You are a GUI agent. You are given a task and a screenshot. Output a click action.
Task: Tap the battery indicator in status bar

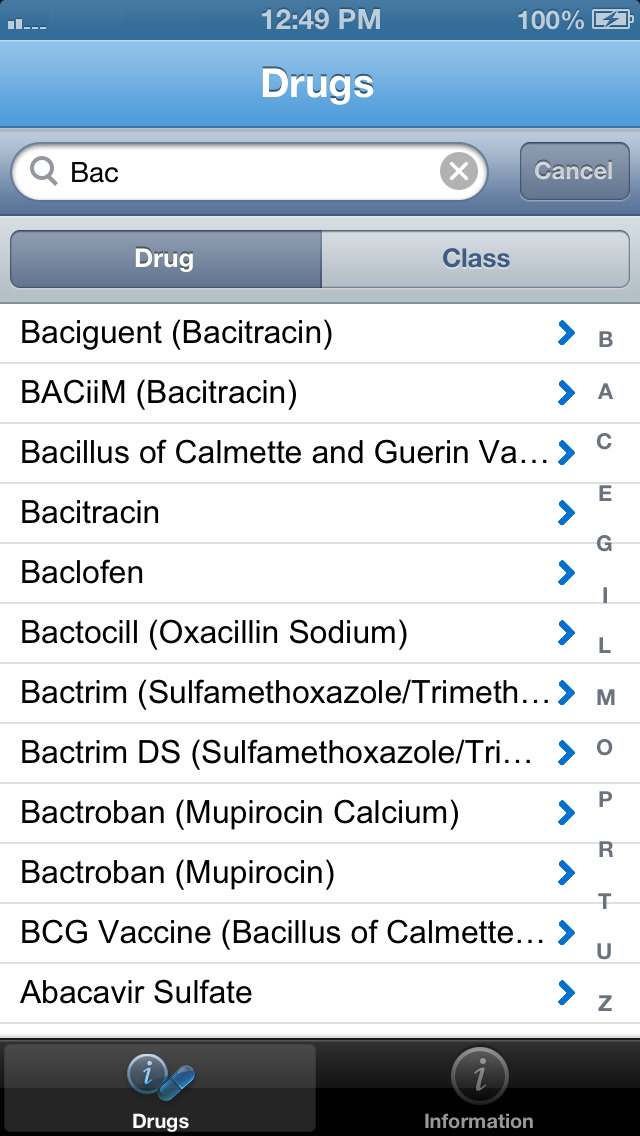click(x=611, y=19)
